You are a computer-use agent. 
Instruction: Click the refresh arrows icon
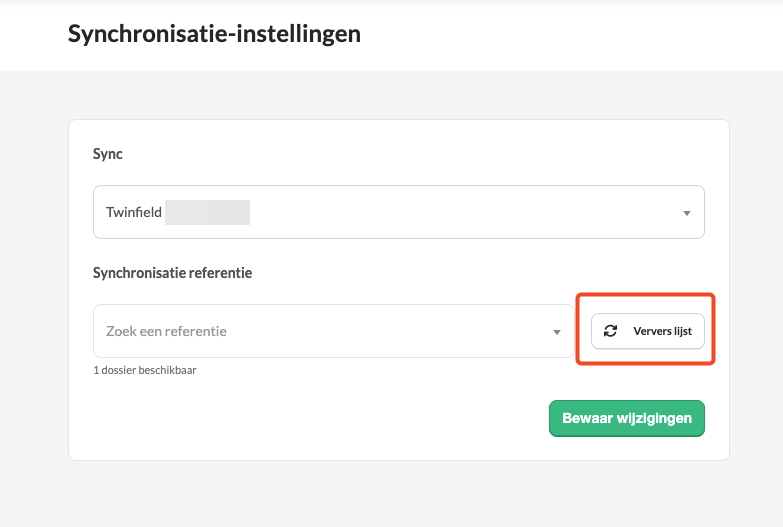610,331
